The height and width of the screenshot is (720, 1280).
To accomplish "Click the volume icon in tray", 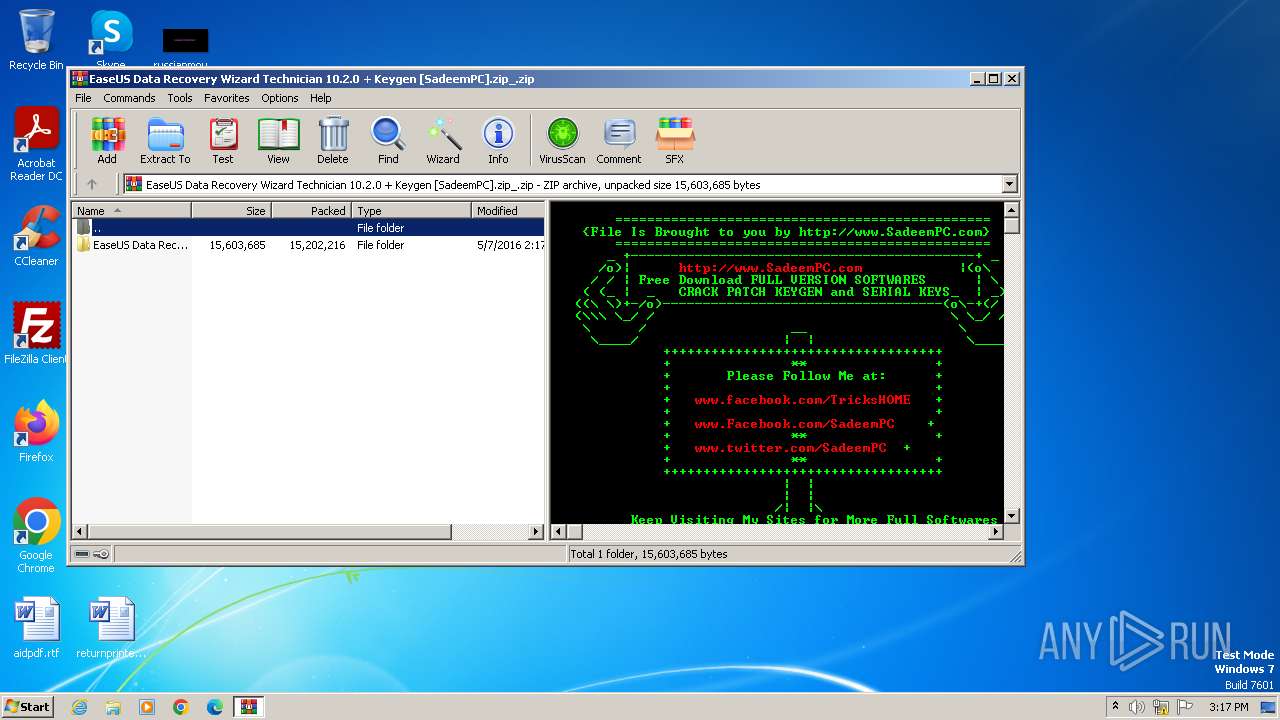I will (1137, 707).
